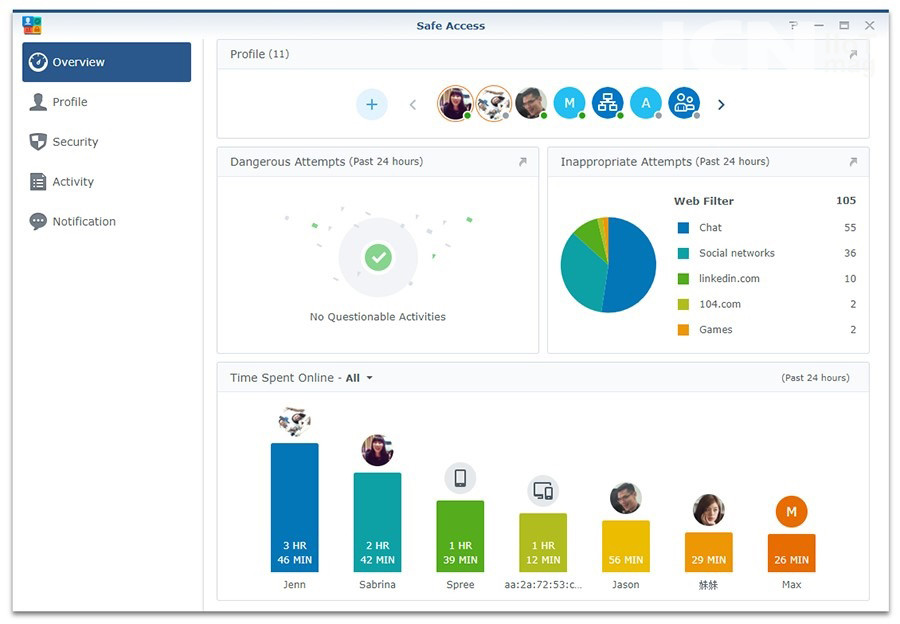Screen dimensions: 900x624
Task: Expand the Dangerous Attempts panel
Action: click(522, 162)
